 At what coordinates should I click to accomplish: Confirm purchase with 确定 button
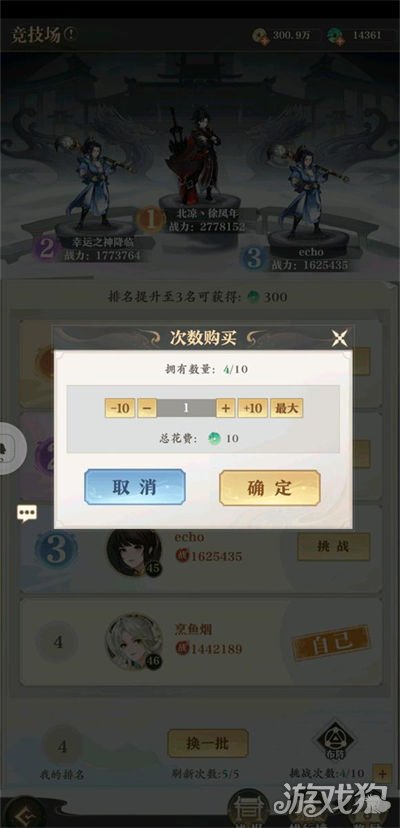click(x=269, y=488)
